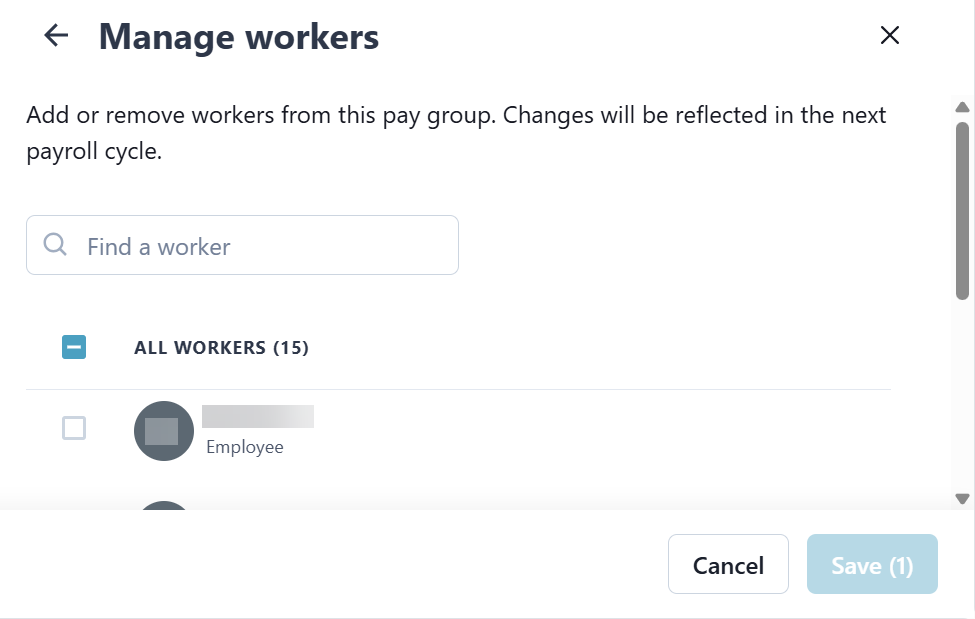Click the vertical scrollbar thumb
Viewport: 975px width, 619px height.
[x=962, y=210]
